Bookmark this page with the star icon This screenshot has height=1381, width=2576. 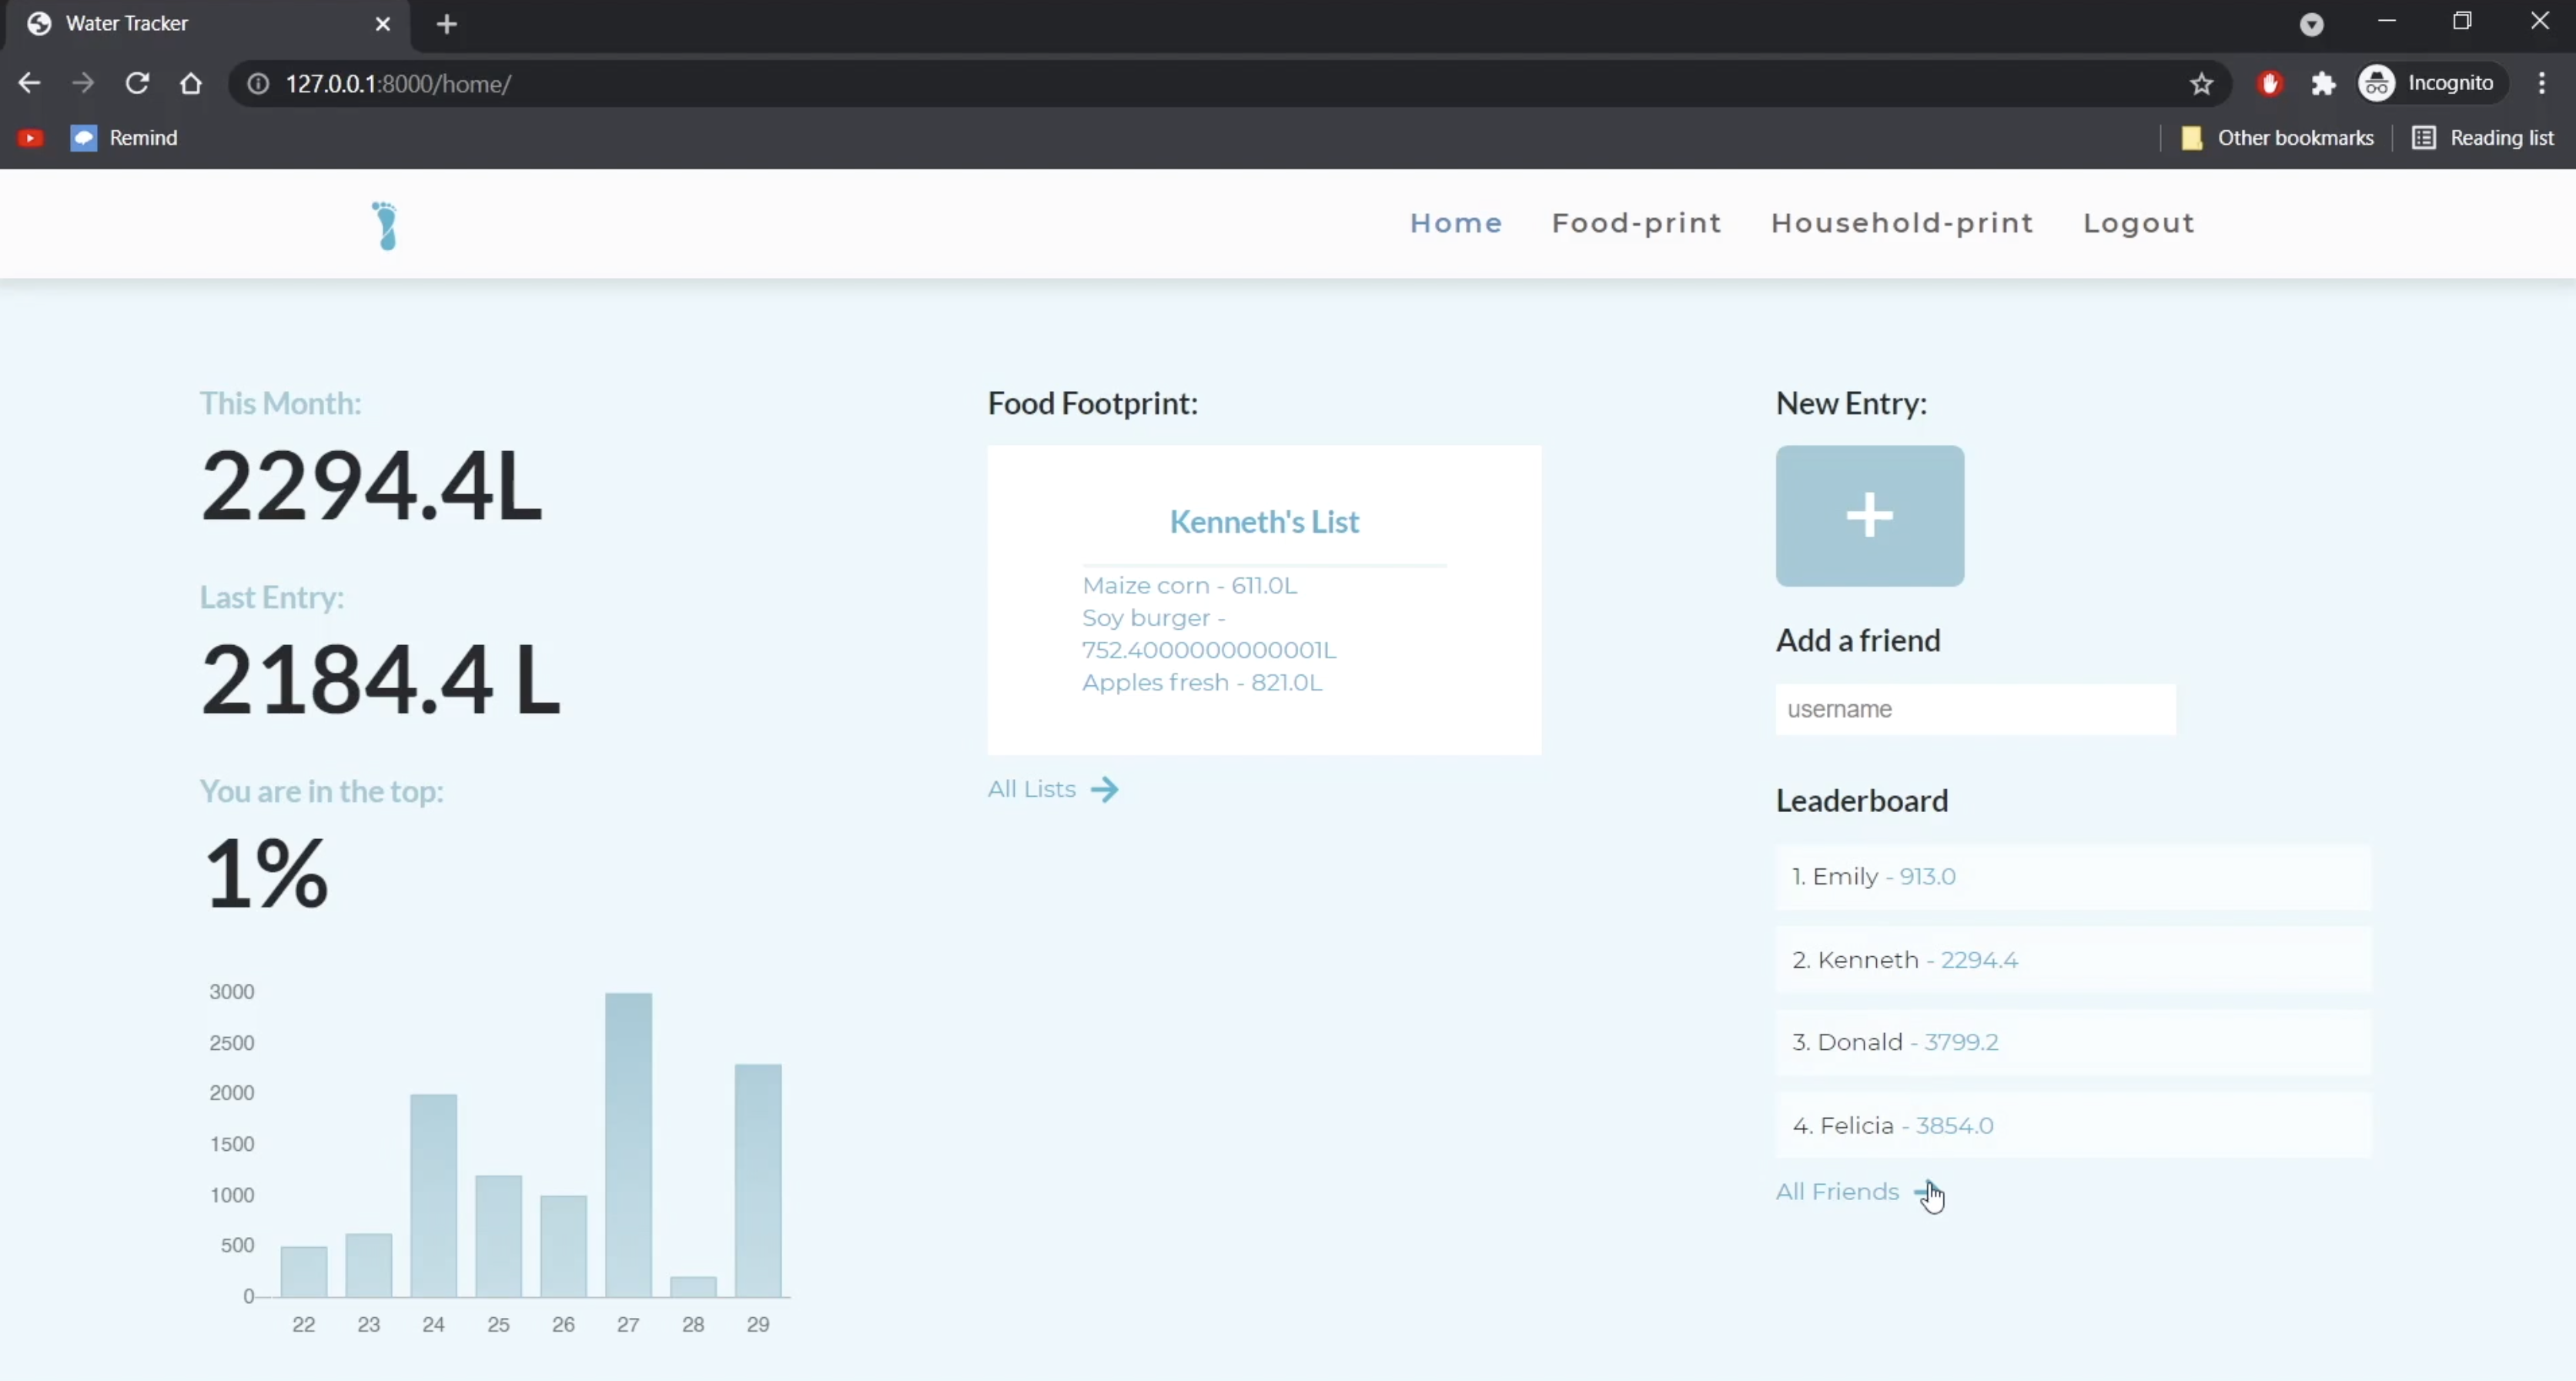2201,84
